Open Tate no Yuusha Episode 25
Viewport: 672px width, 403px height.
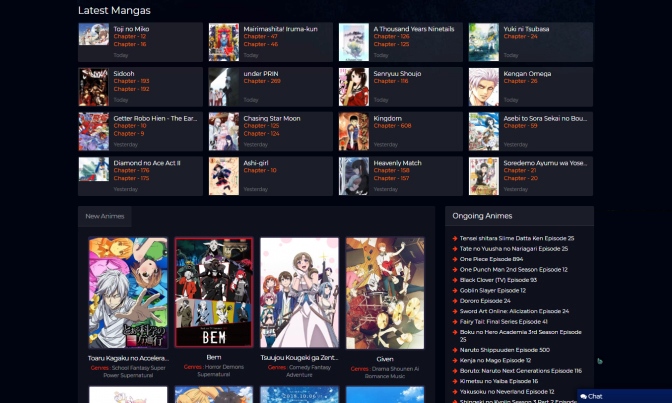coord(513,249)
